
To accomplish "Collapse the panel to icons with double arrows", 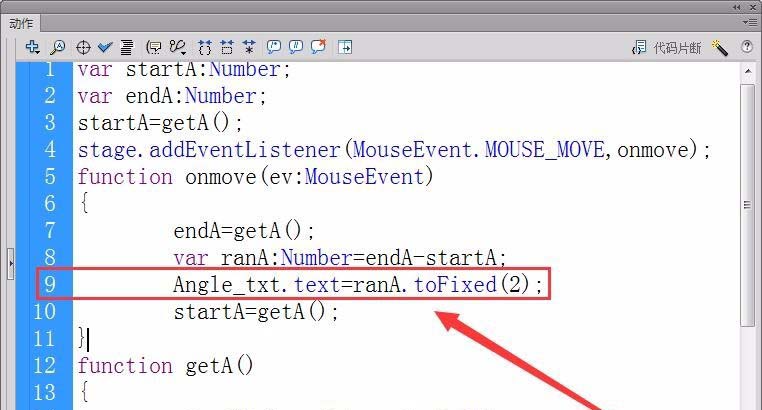I will tap(737, 7).
